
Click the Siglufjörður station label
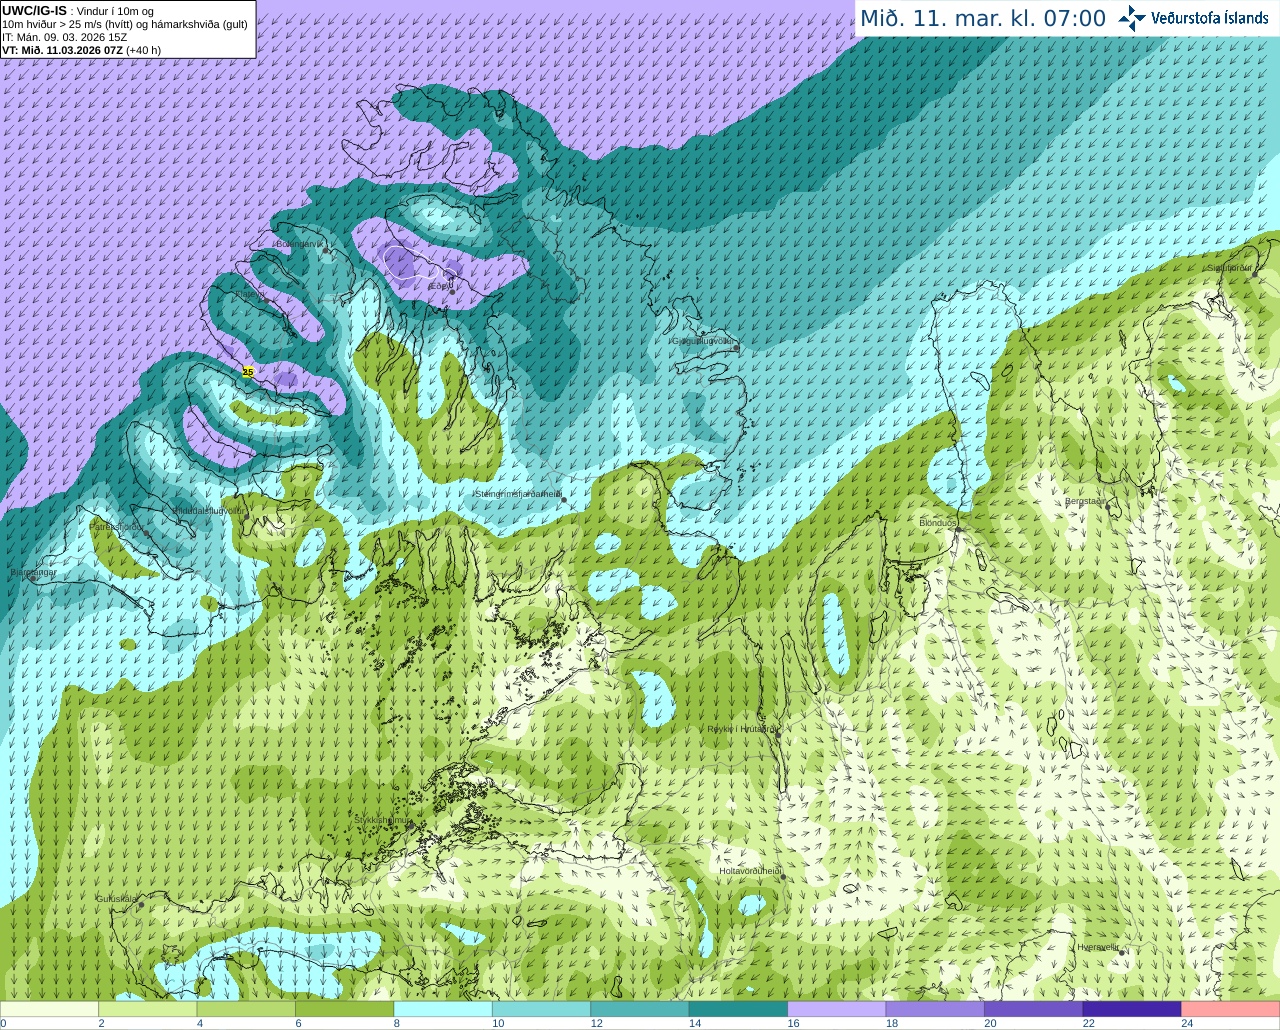(x=1229, y=268)
